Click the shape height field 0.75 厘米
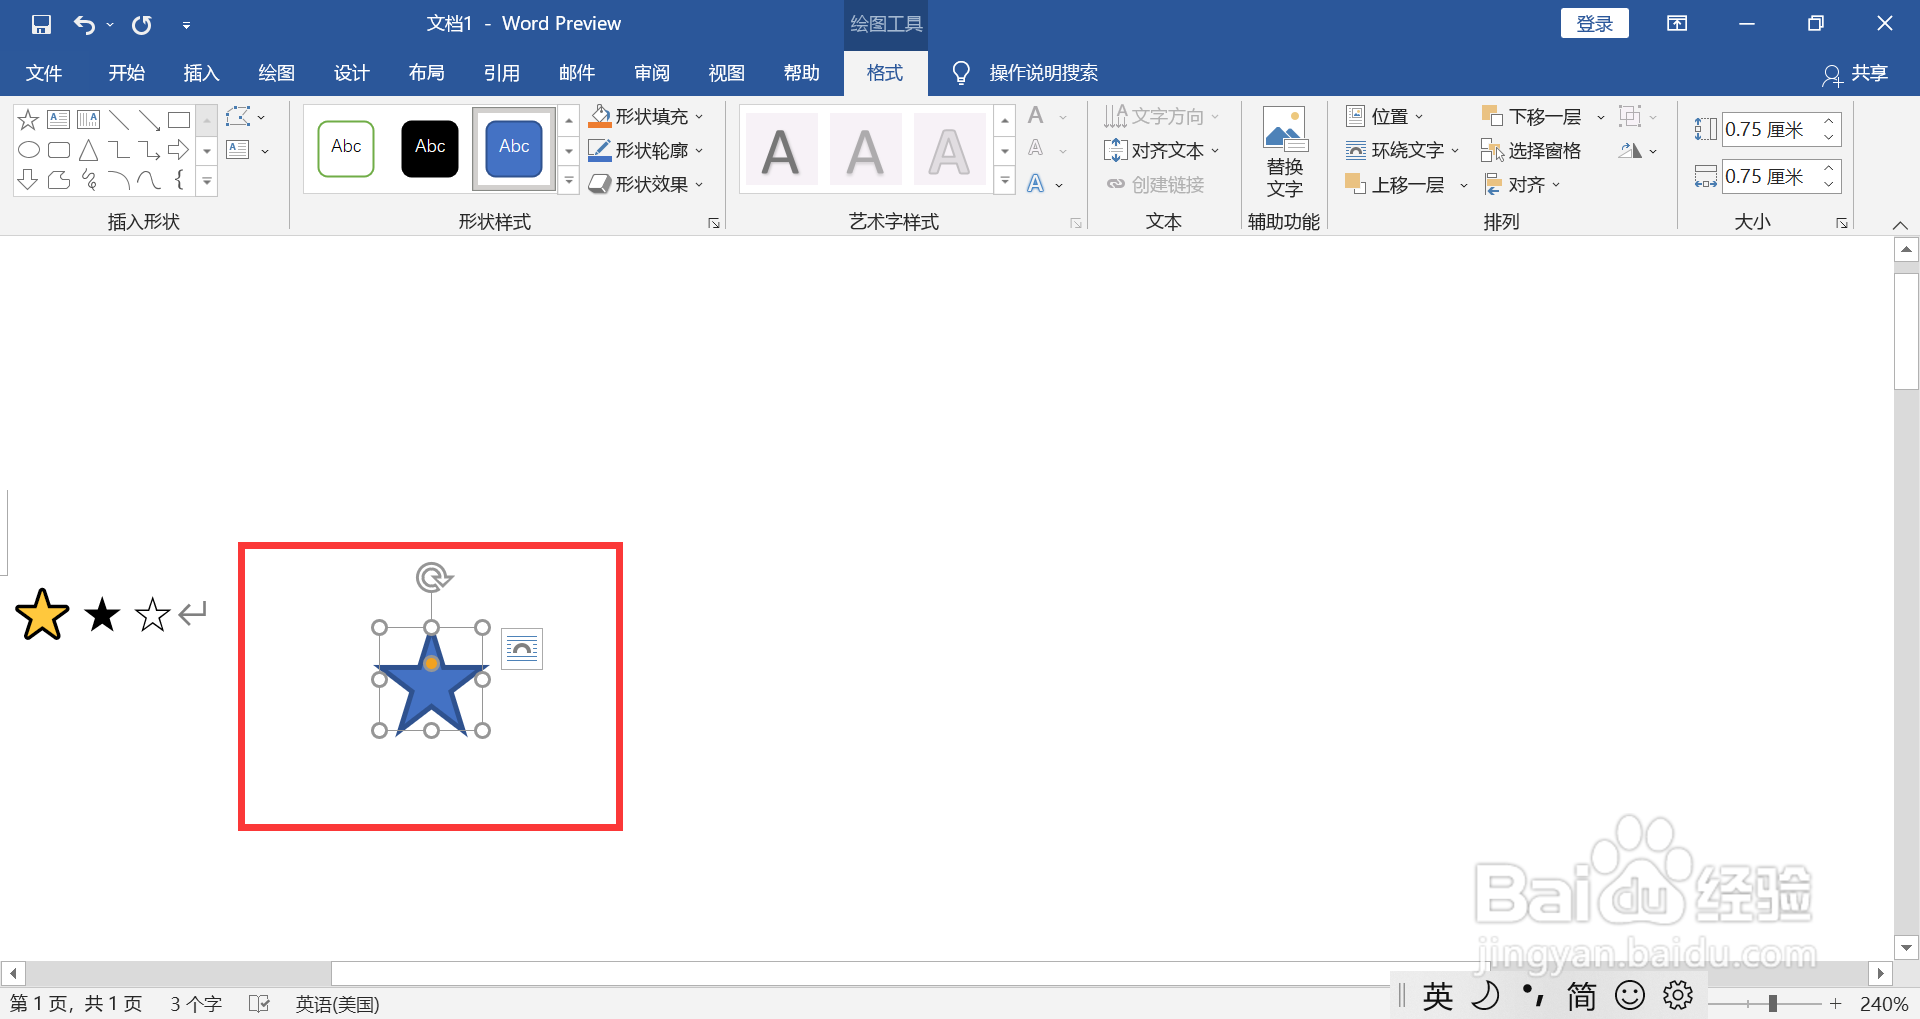Viewport: 1920px width, 1019px height. coord(1770,129)
